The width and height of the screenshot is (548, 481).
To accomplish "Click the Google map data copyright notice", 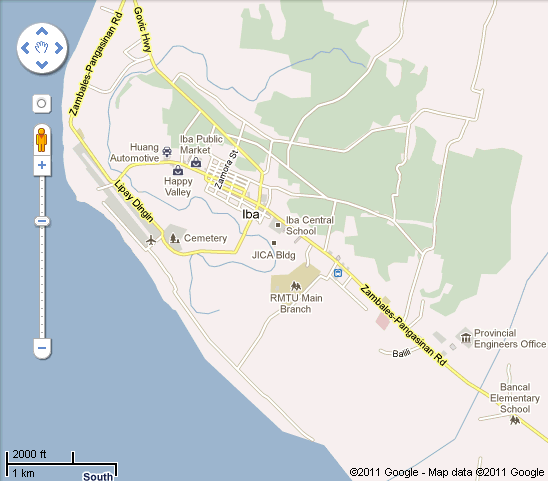I will tap(447, 472).
